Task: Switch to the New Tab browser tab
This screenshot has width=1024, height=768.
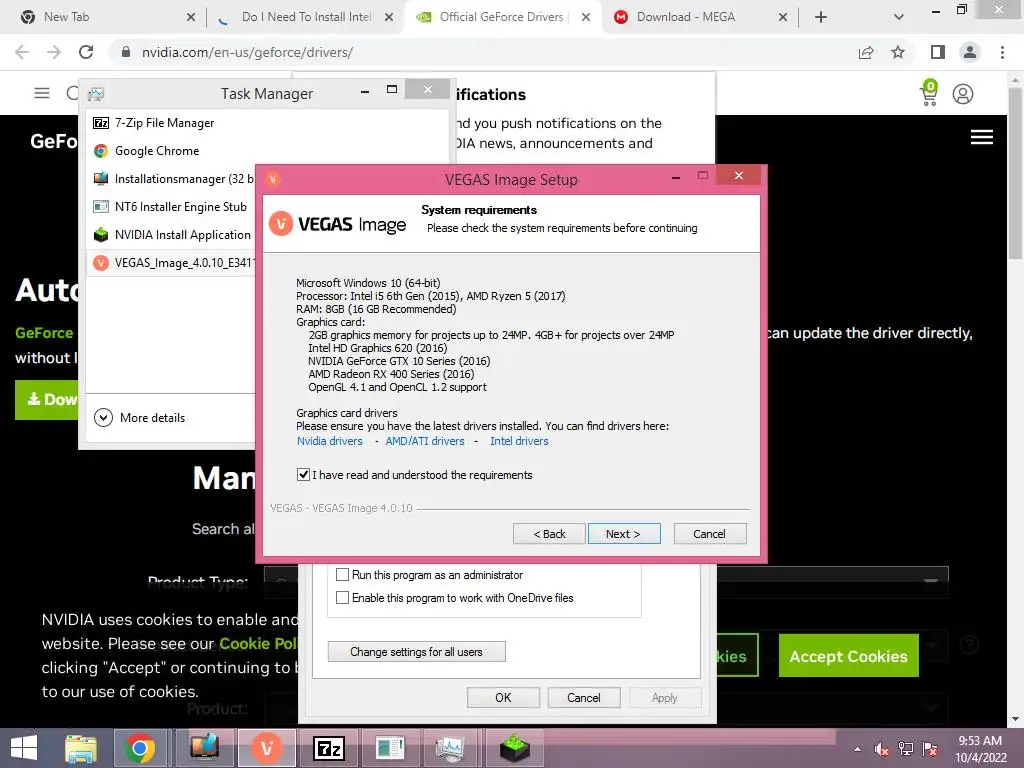Action: coord(104,17)
